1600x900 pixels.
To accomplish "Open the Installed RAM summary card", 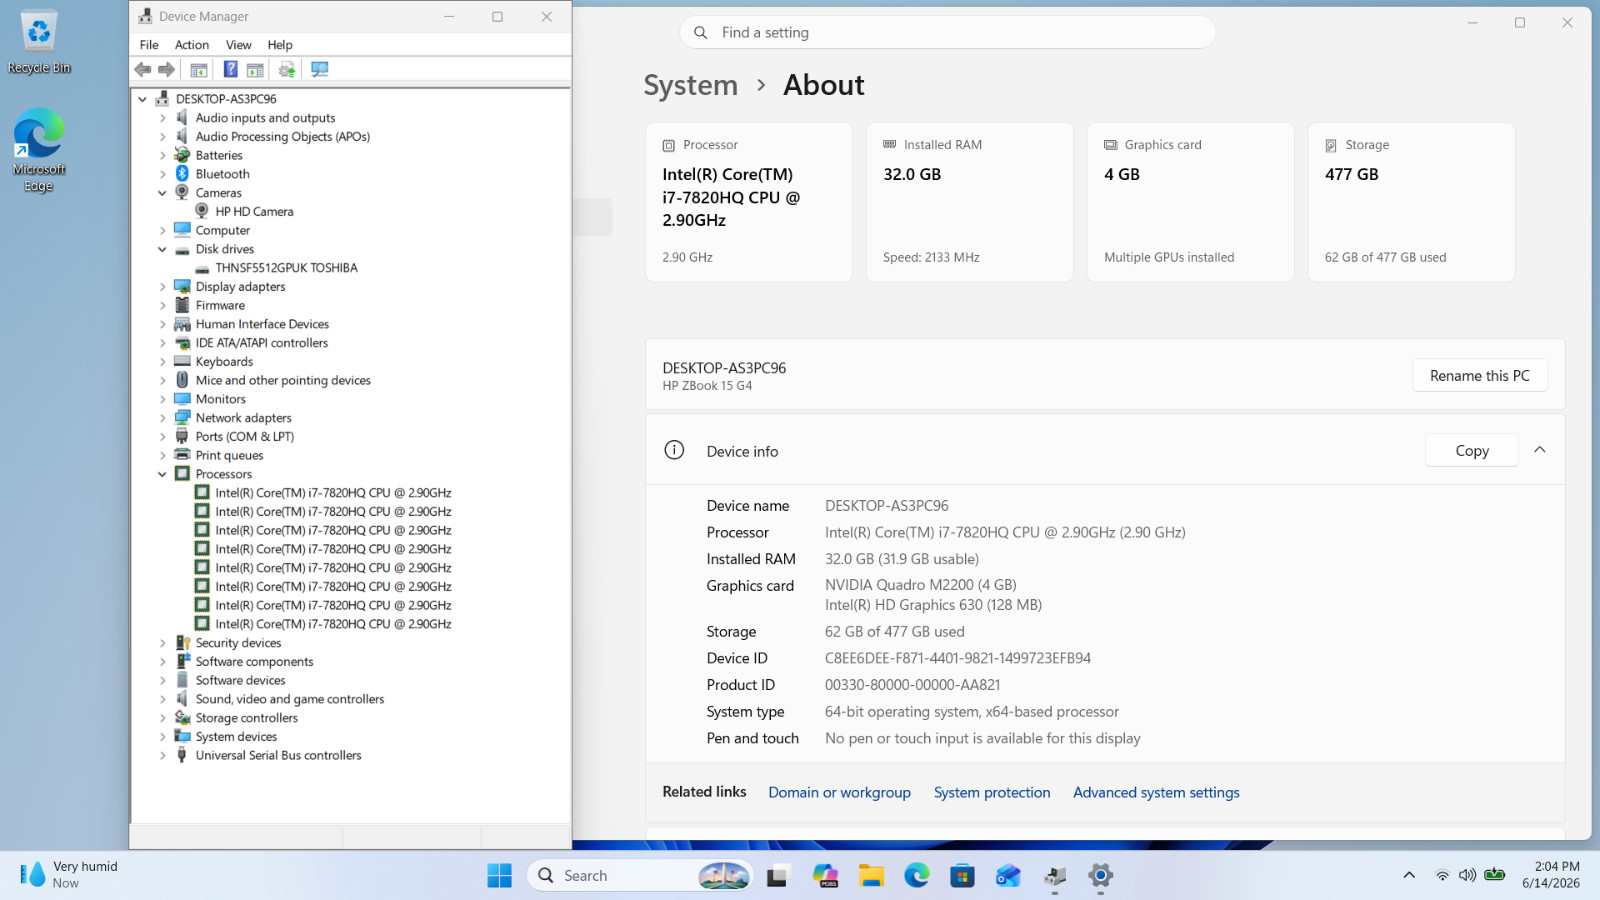I will click(970, 202).
